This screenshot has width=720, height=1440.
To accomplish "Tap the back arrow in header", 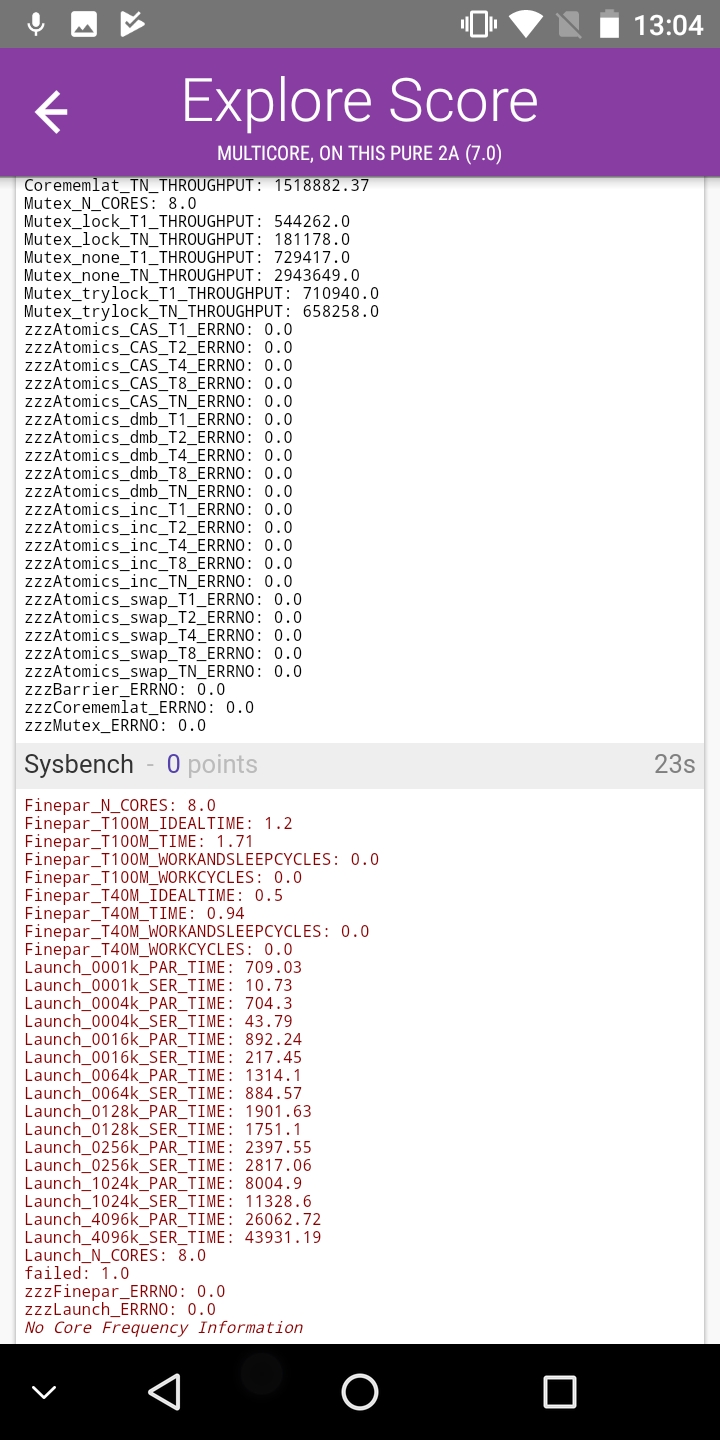I will (x=51, y=112).
